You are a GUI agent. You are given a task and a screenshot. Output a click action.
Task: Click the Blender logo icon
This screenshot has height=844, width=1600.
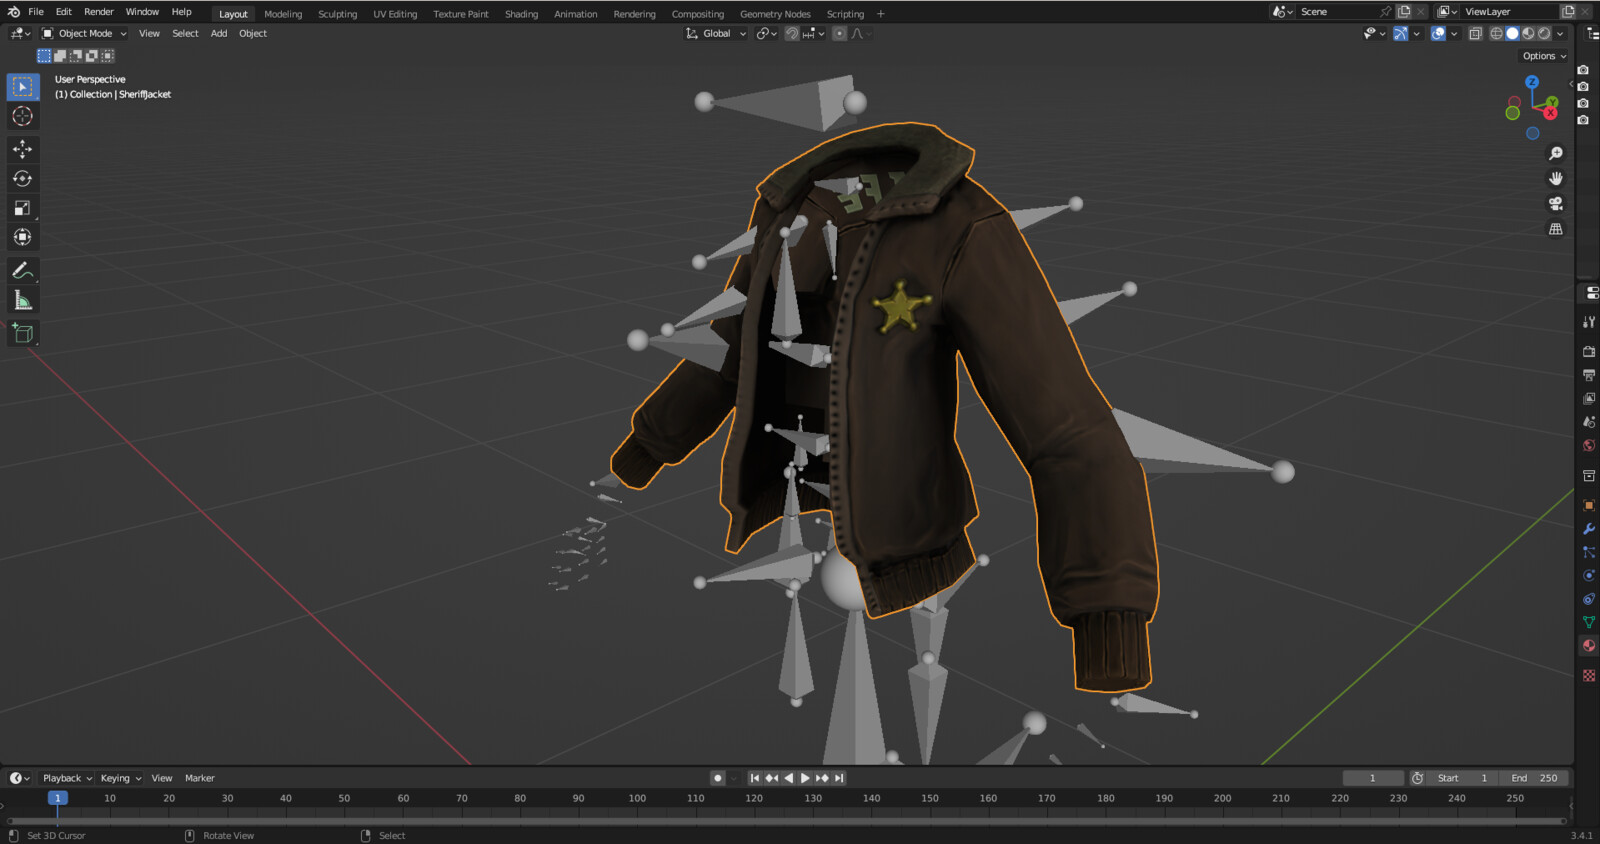point(13,12)
